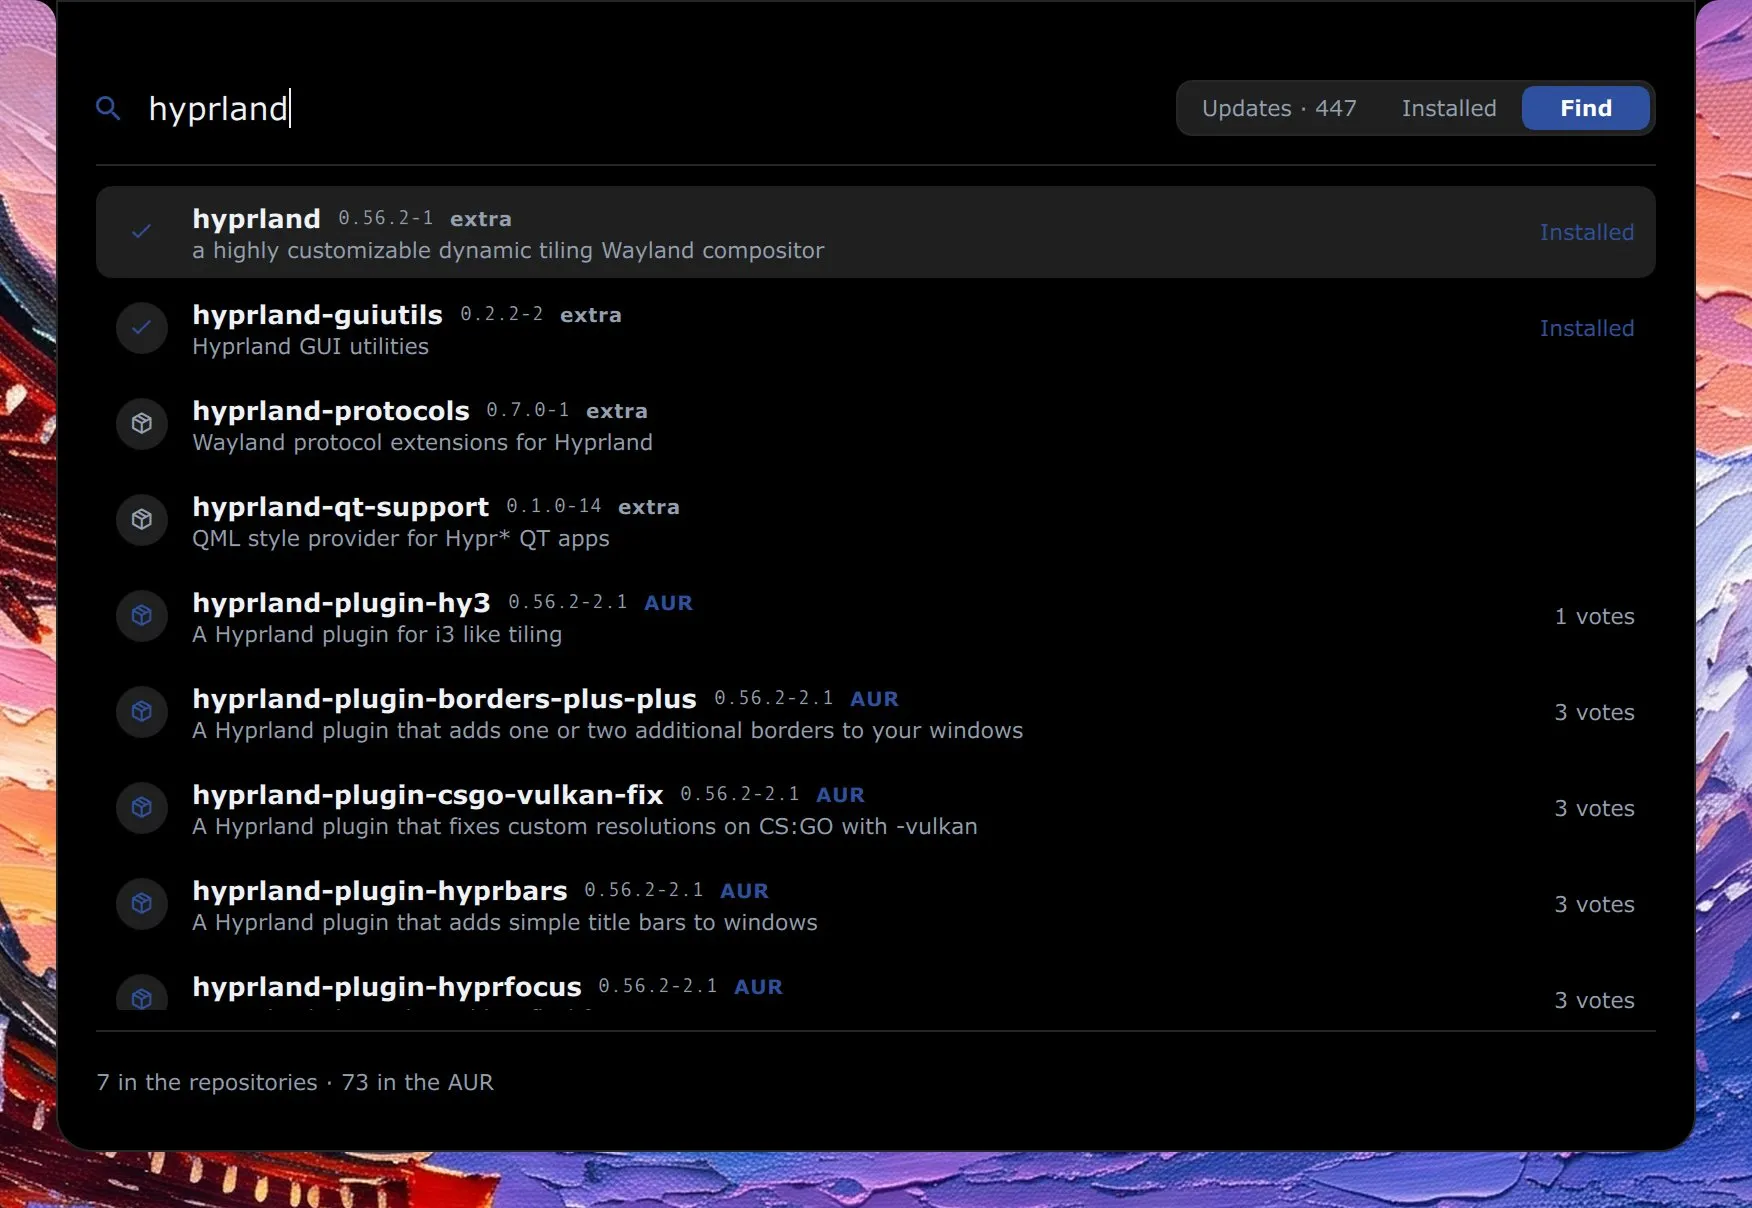1752x1208 pixels.
Task: Select the hyprland-plugin-hy3 package name
Action: coord(341,603)
